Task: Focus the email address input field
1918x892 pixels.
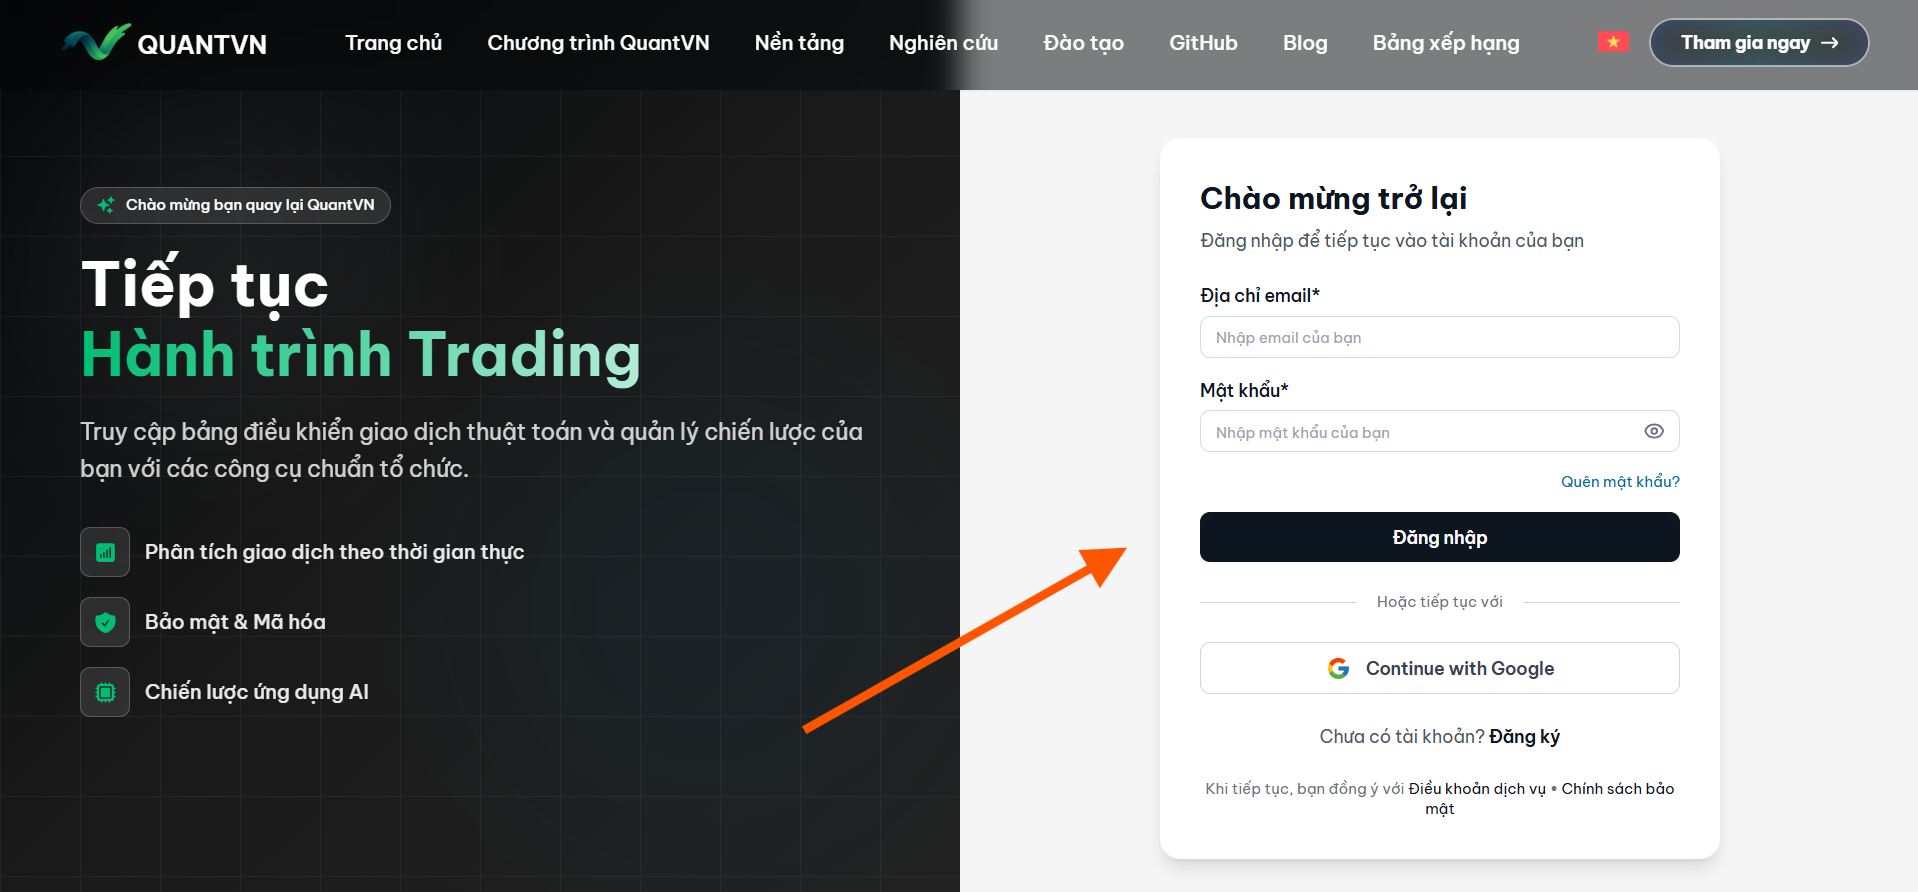Action: [x=1439, y=337]
